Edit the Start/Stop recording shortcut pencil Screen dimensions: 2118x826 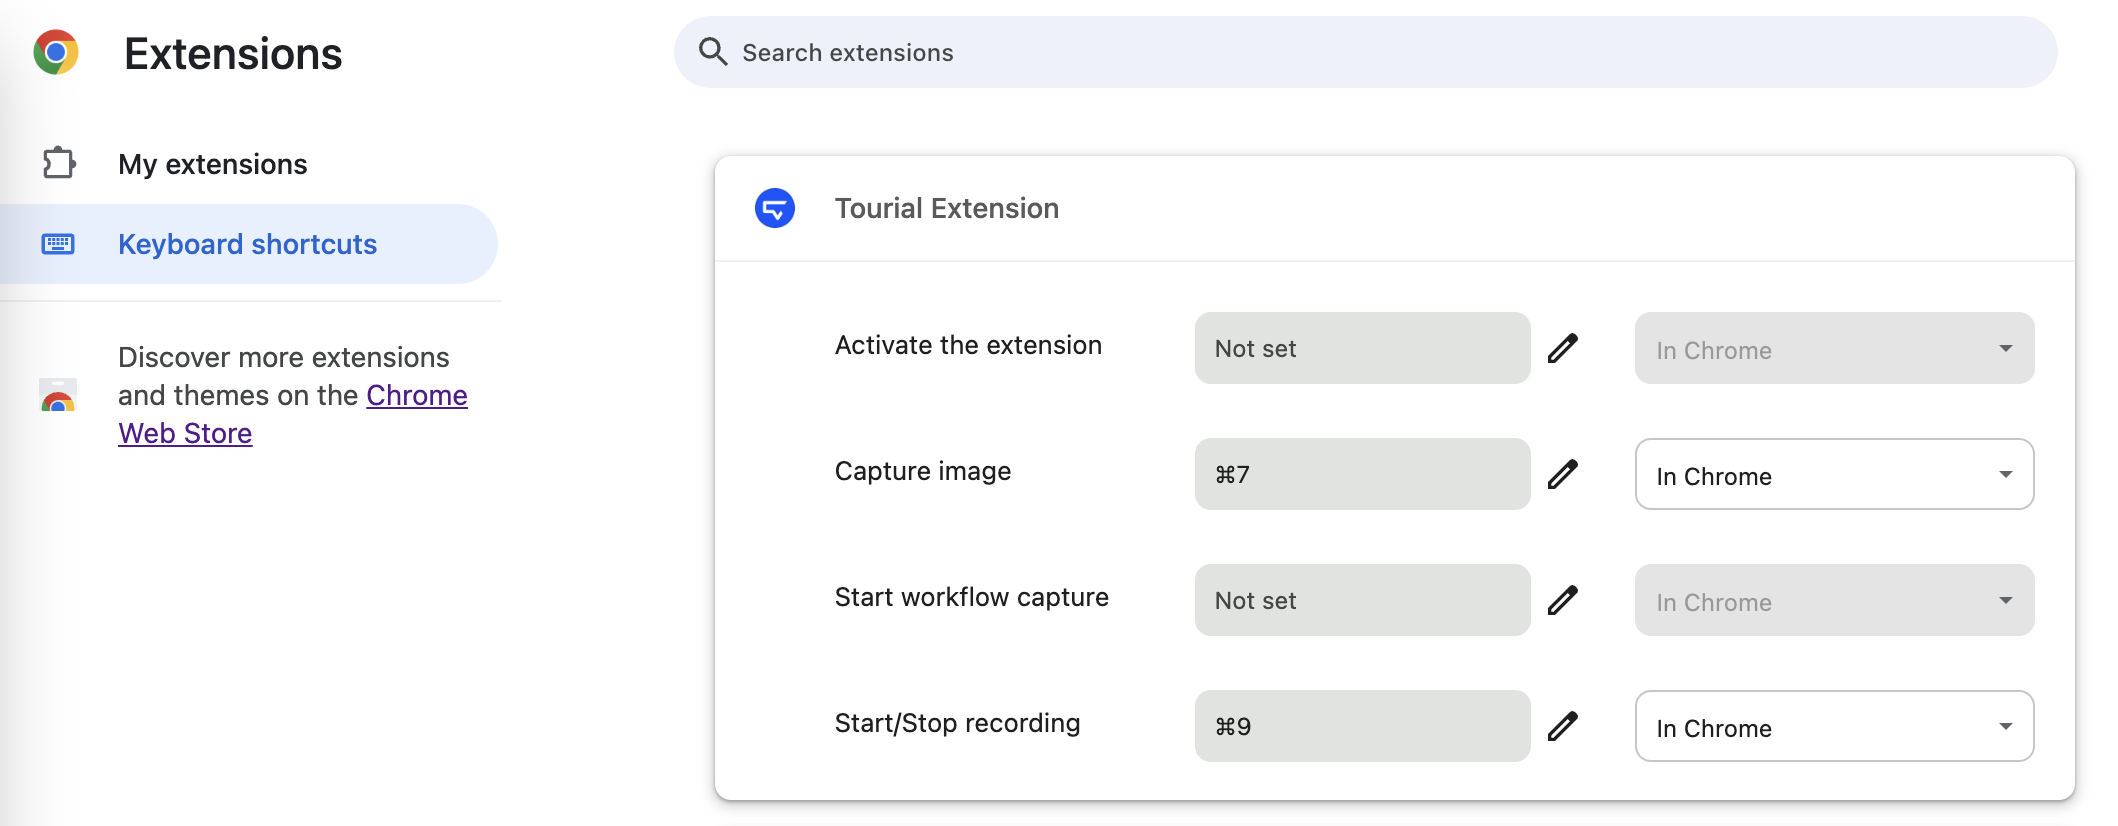[x=1562, y=726]
